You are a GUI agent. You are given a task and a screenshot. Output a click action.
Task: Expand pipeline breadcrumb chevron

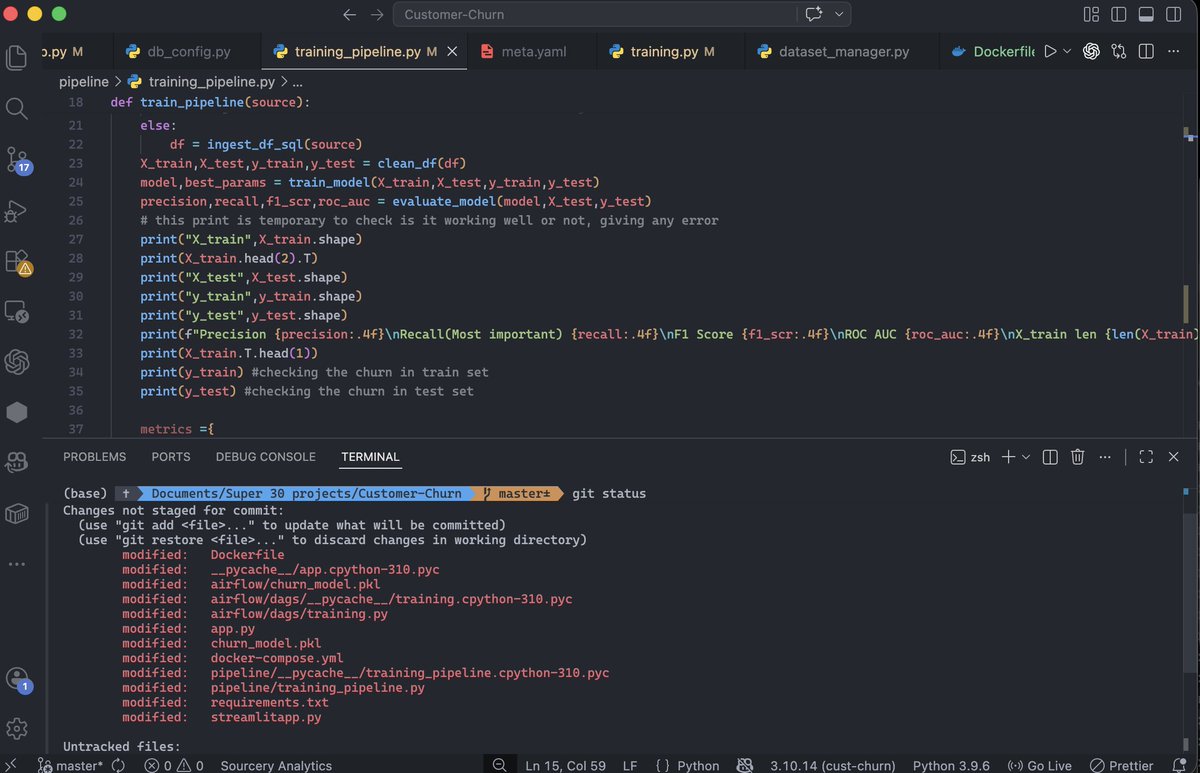pos(118,82)
